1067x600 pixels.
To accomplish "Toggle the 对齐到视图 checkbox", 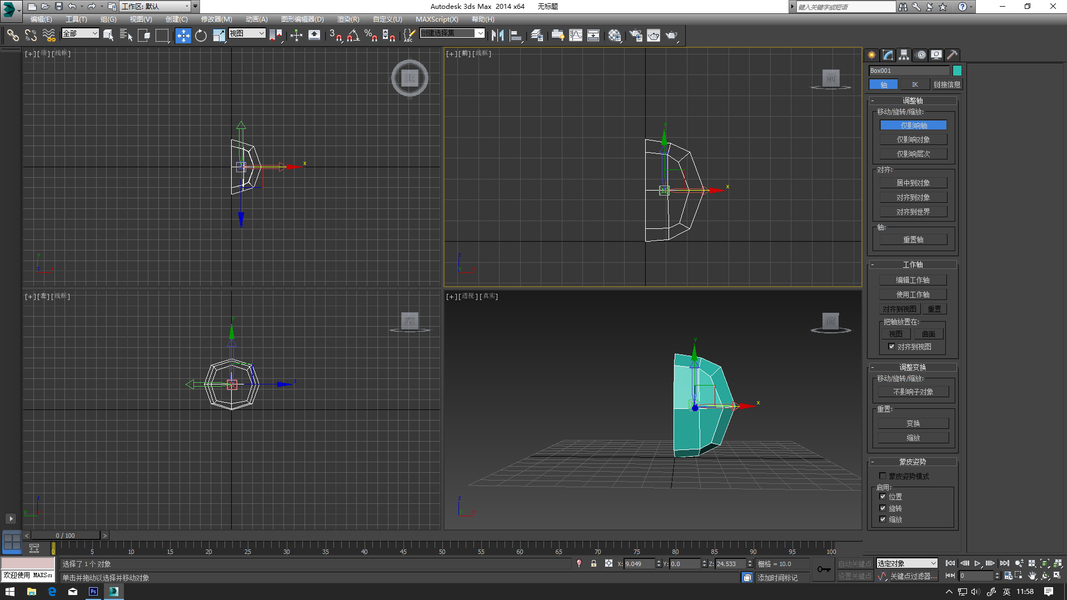I will [x=891, y=347].
